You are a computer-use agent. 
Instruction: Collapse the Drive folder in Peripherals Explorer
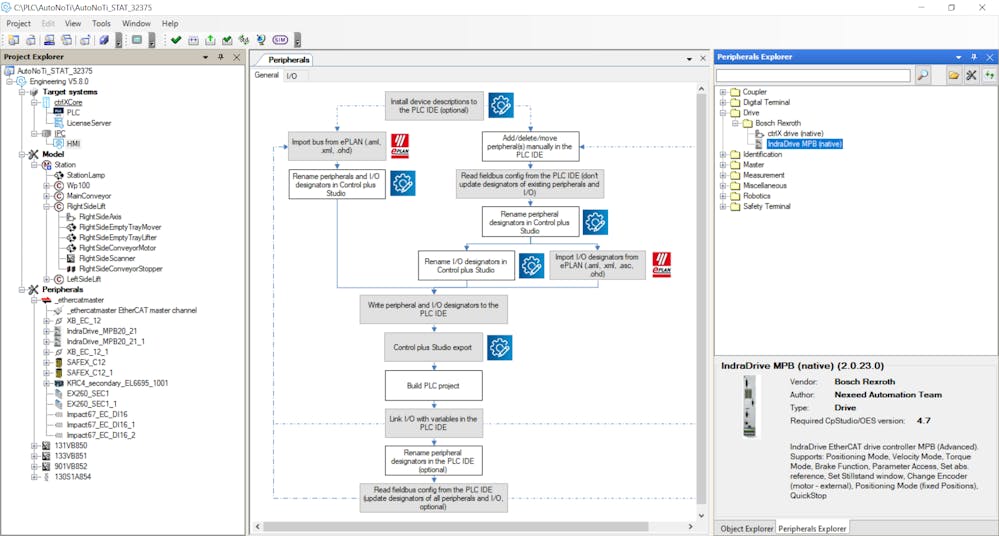point(723,113)
